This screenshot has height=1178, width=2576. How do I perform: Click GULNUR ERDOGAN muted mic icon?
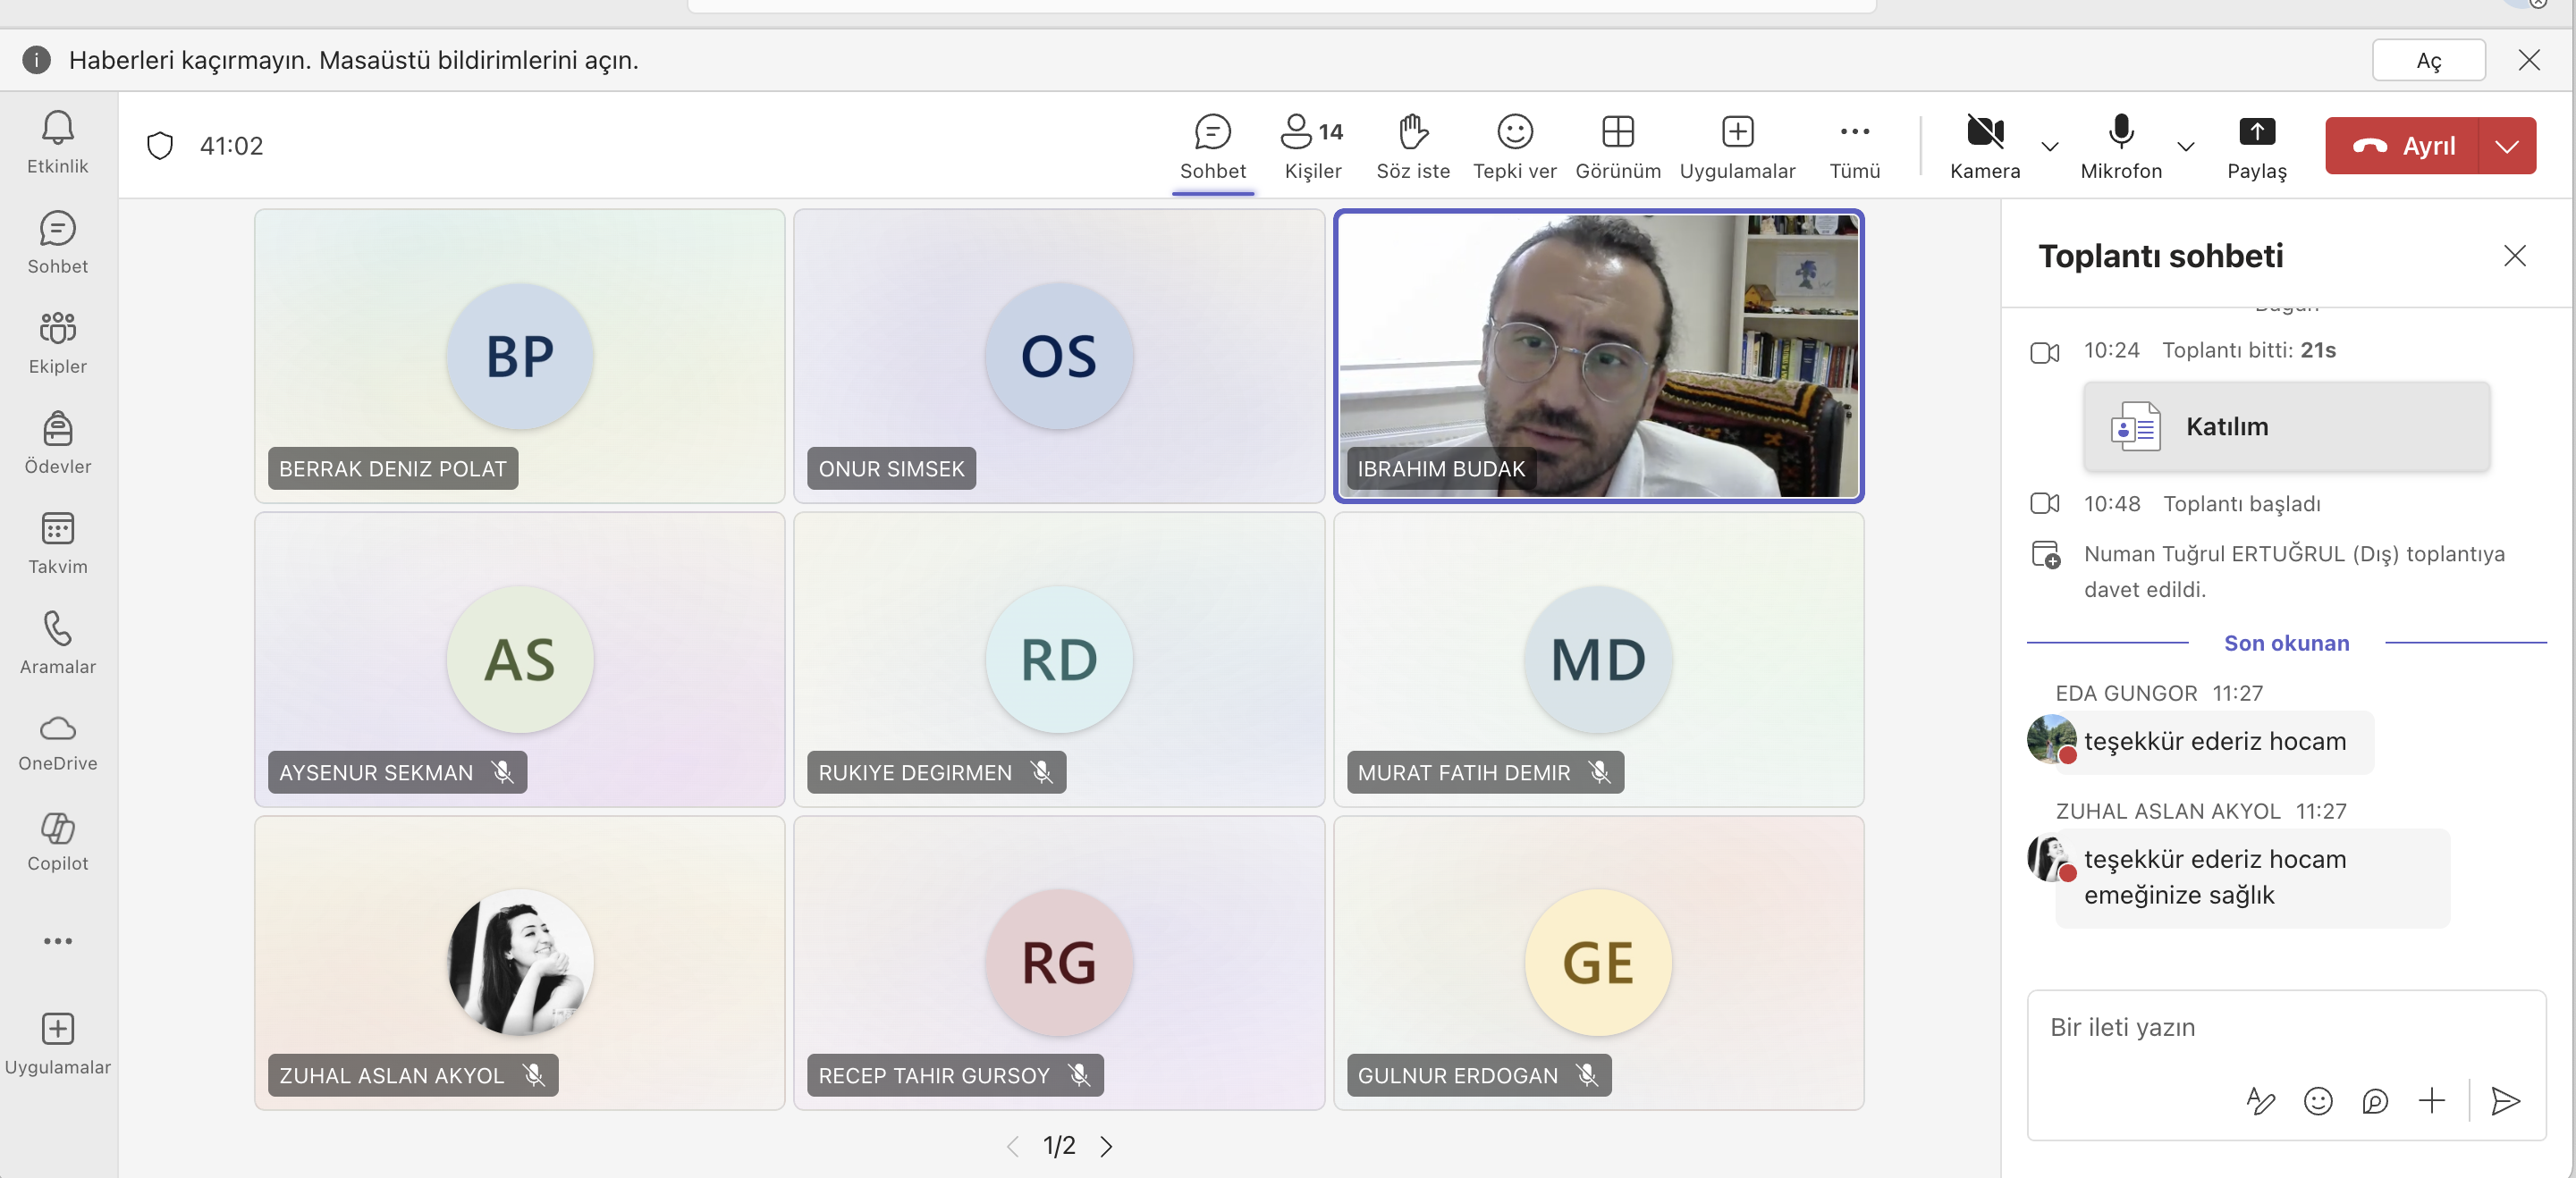tap(1587, 1075)
